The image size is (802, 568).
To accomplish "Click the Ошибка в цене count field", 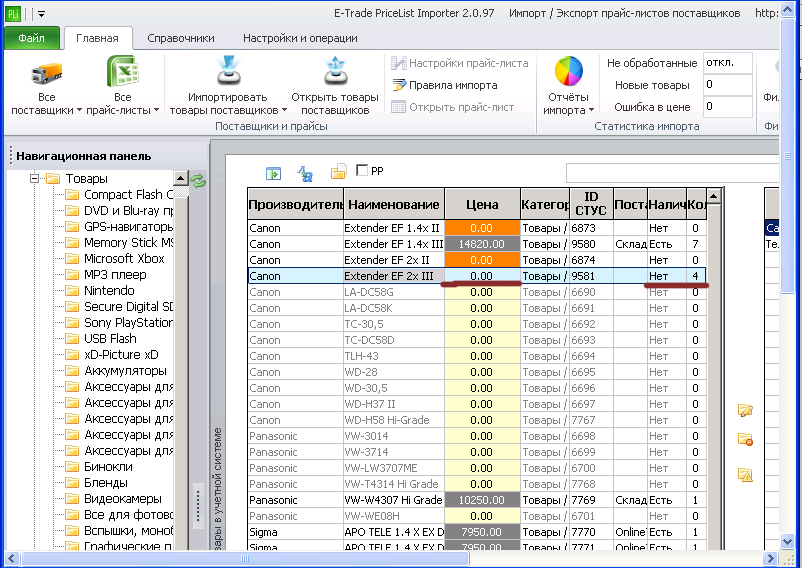I will click(x=727, y=107).
